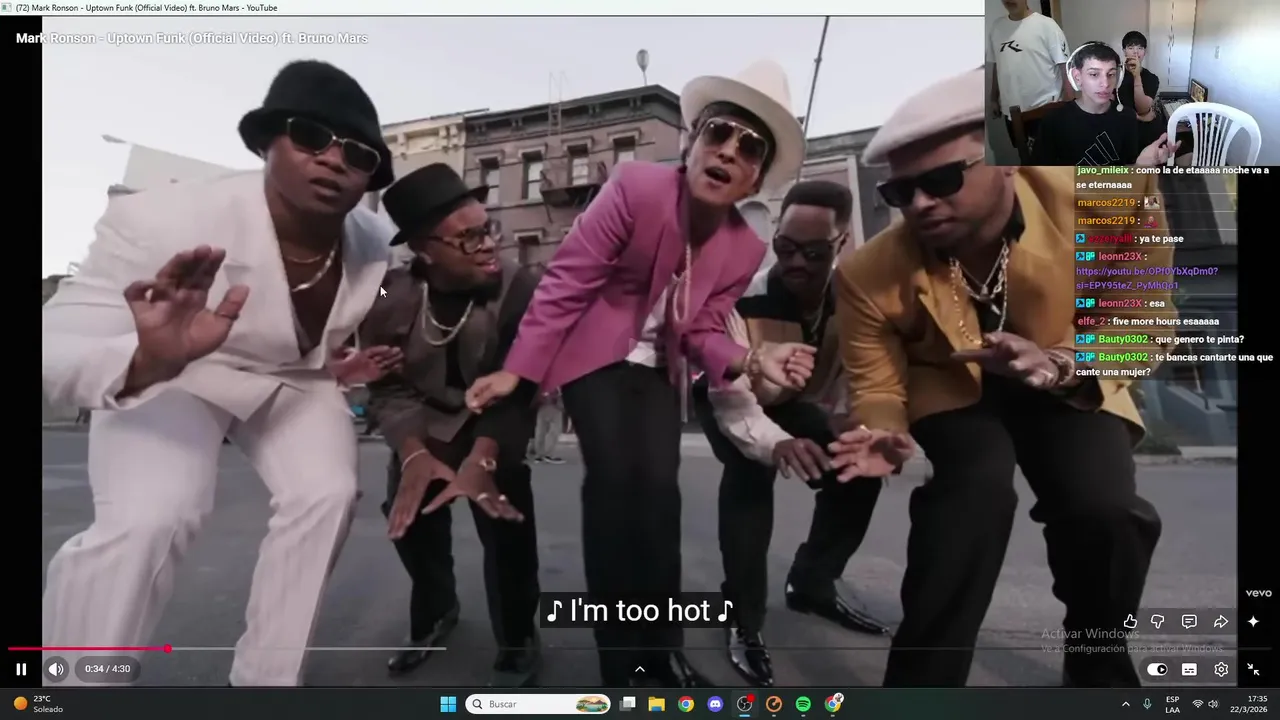
Task: Open the youtu.be link posted by leonn23X
Action: pyautogui.click(x=1147, y=278)
